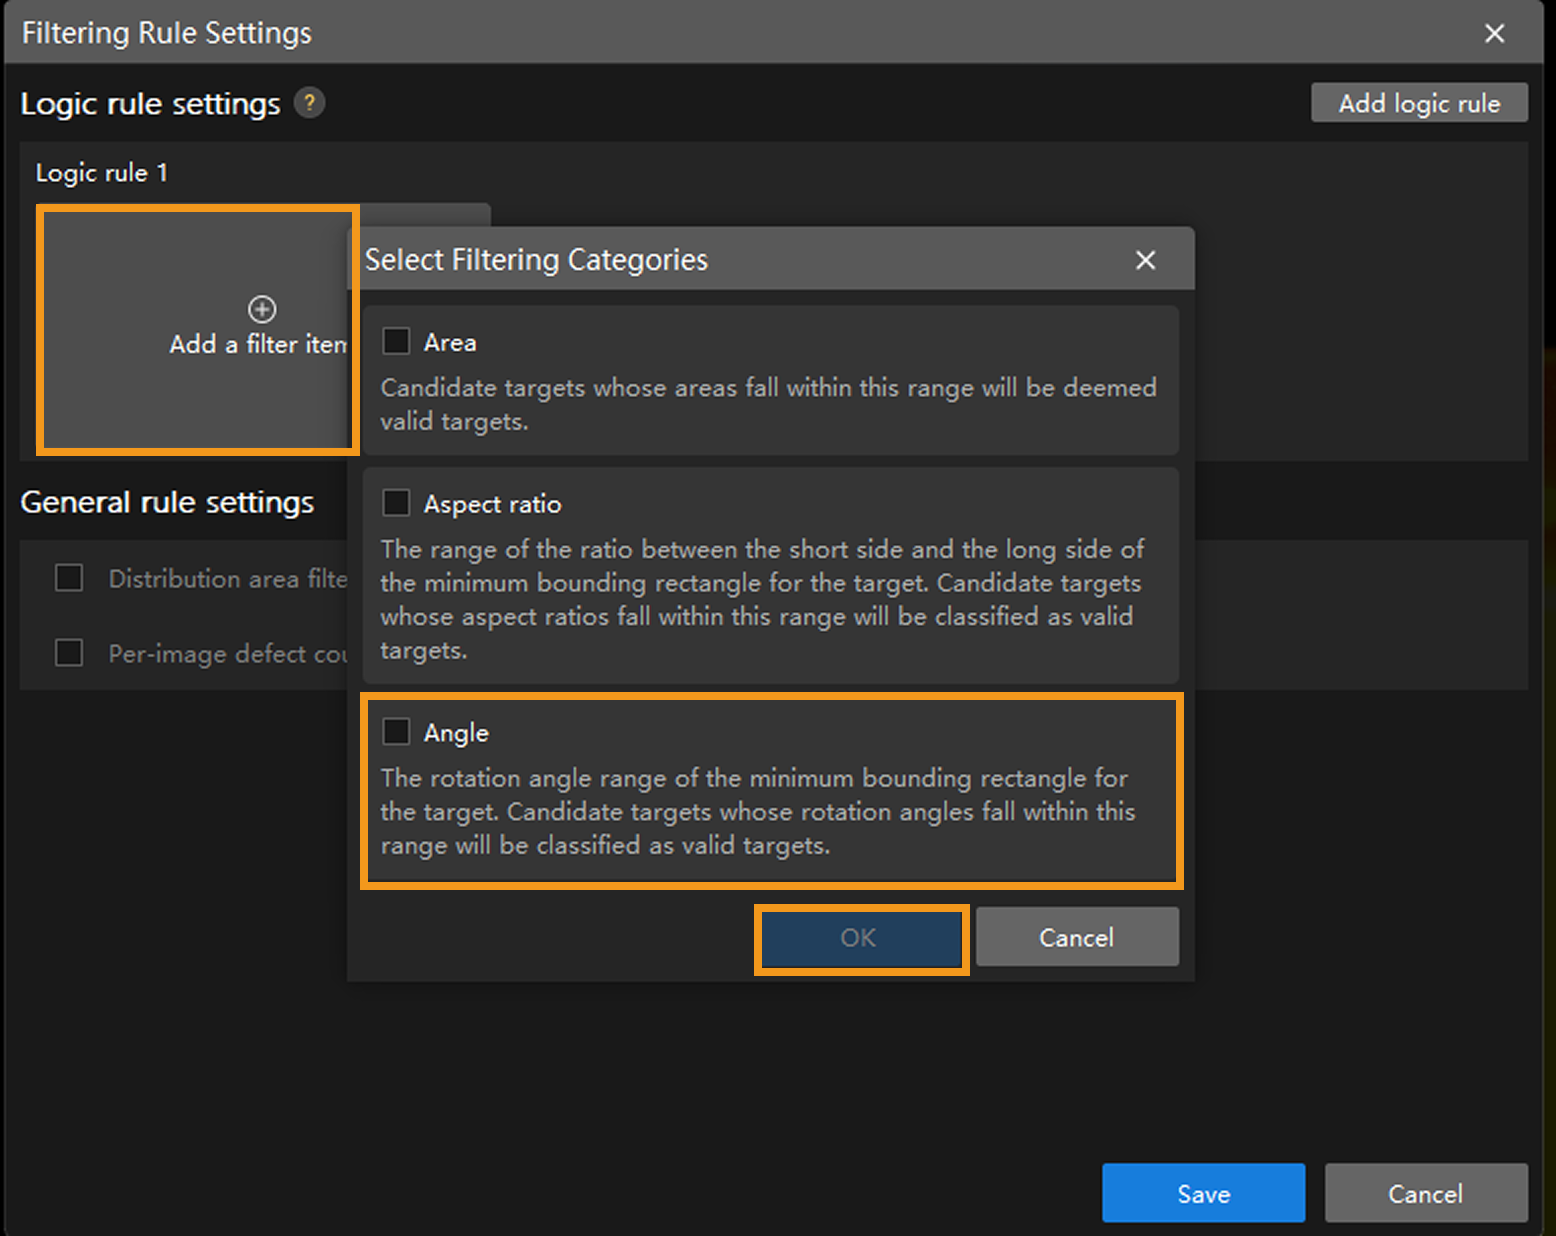Click the plus icon for adding a filter item
Screen dimensions: 1556x1236
coord(262,309)
